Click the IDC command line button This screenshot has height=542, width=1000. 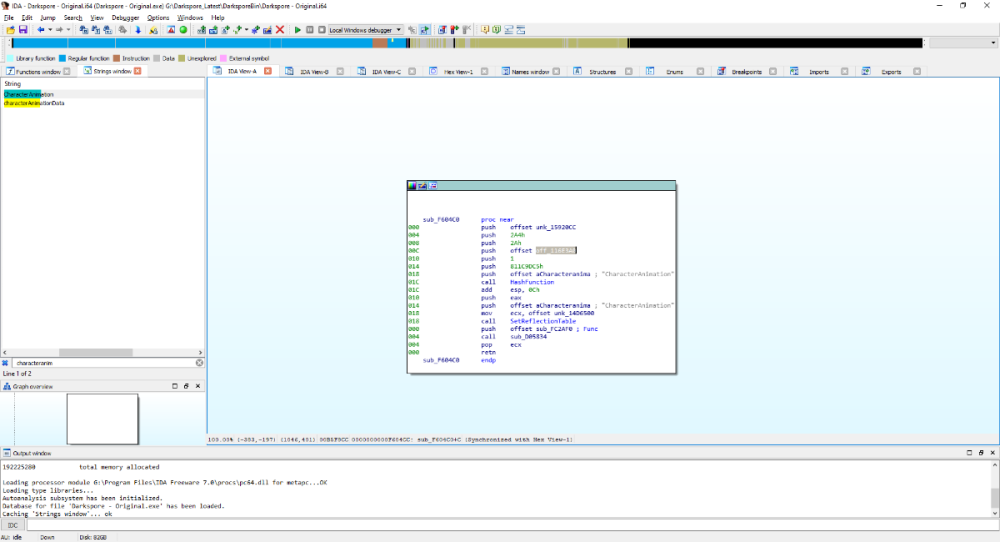pos(12,525)
